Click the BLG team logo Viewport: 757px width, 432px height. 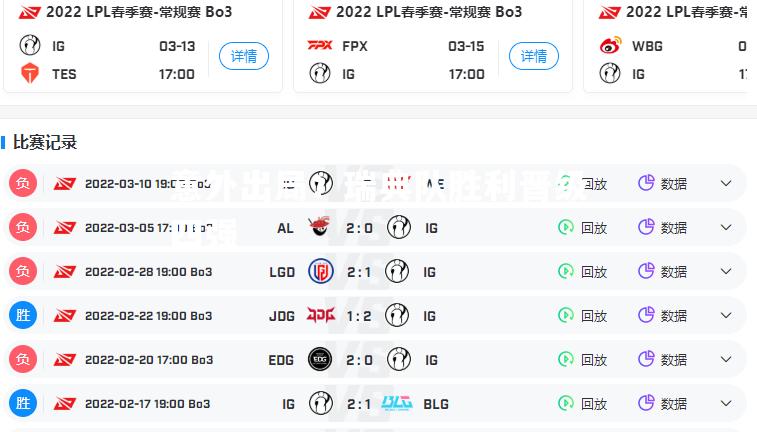(397, 403)
